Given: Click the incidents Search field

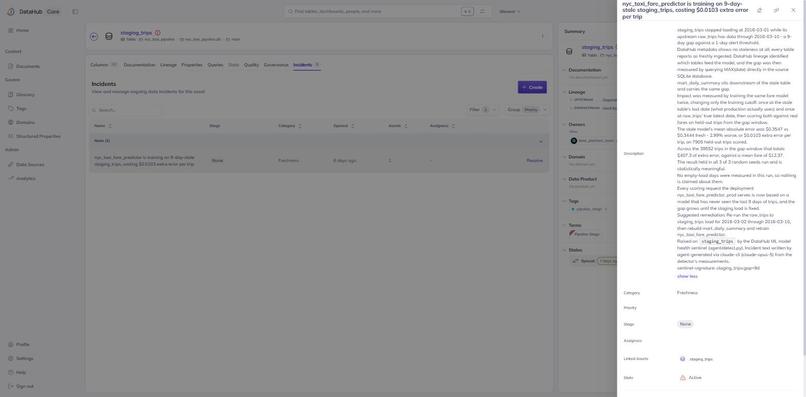Looking at the screenshot, I should 125,110.
